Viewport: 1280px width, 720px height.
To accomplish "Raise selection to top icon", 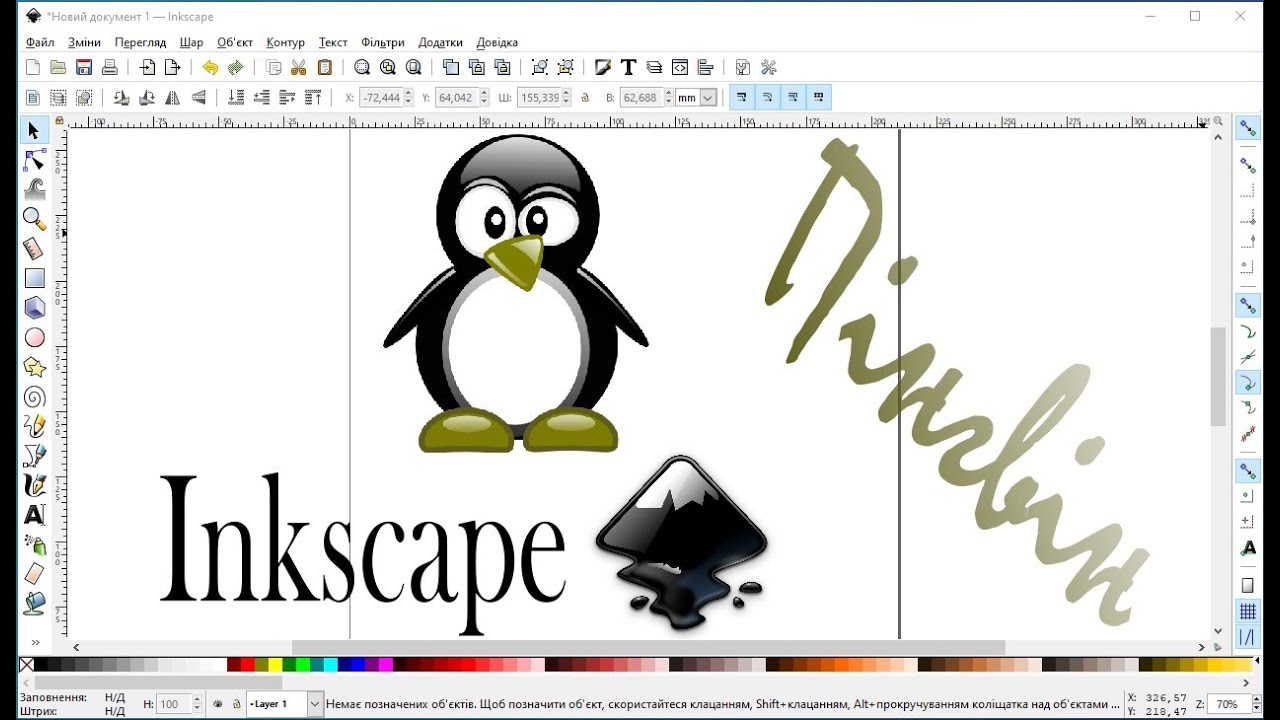I will (x=313, y=97).
